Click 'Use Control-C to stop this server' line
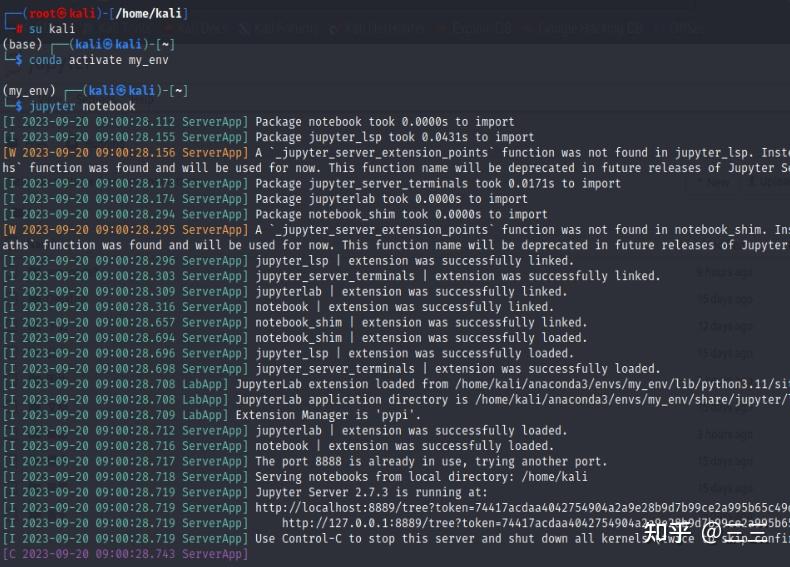 click(396, 539)
